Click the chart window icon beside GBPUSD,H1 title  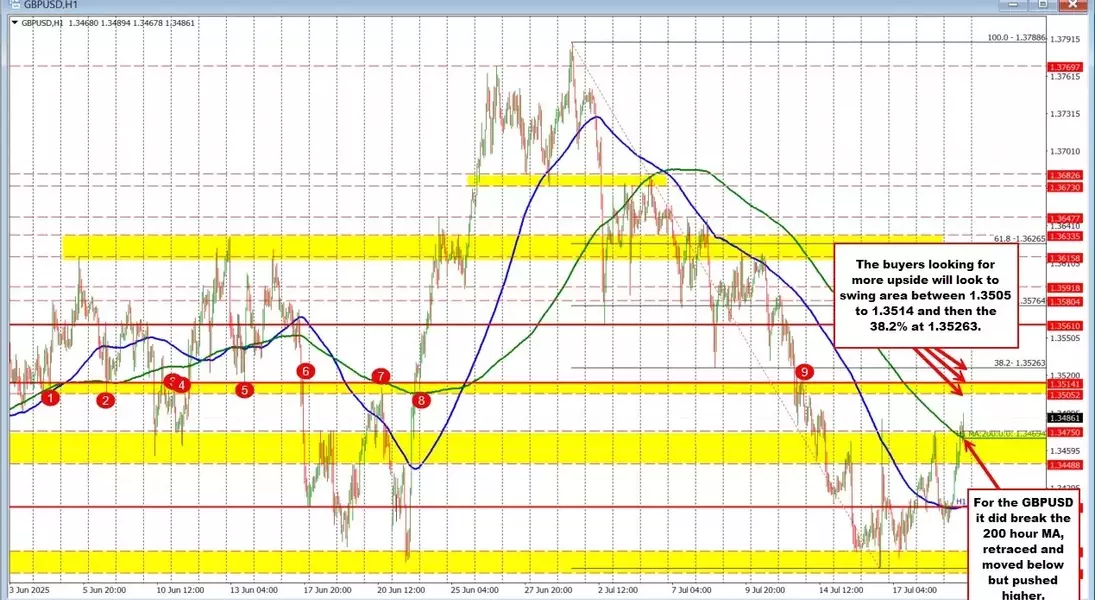click(14, 4)
